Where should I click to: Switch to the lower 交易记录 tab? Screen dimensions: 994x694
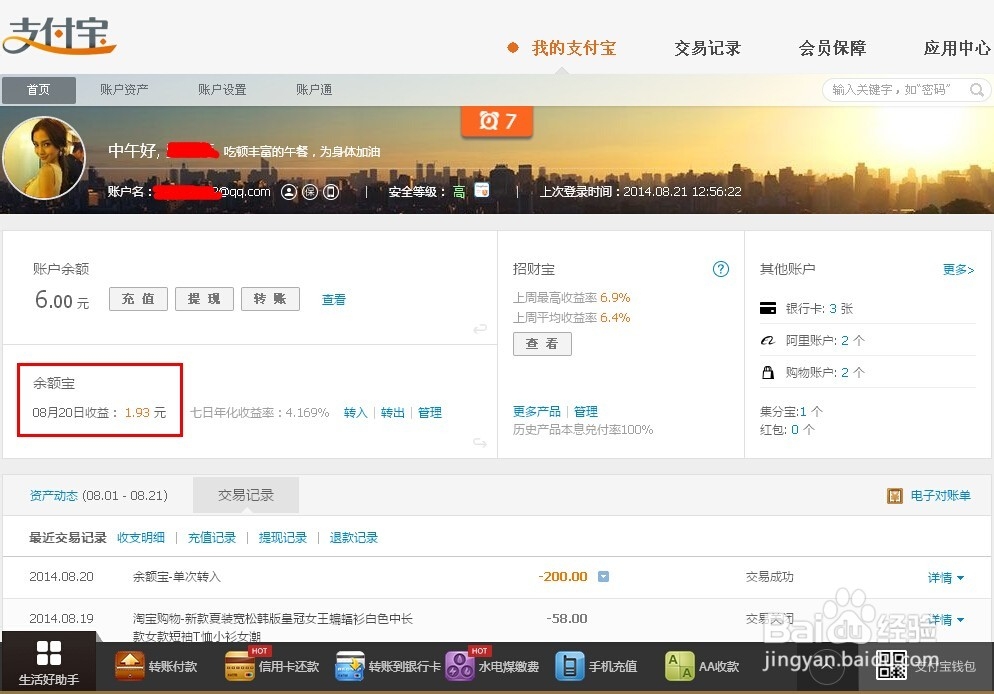coord(246,495)
